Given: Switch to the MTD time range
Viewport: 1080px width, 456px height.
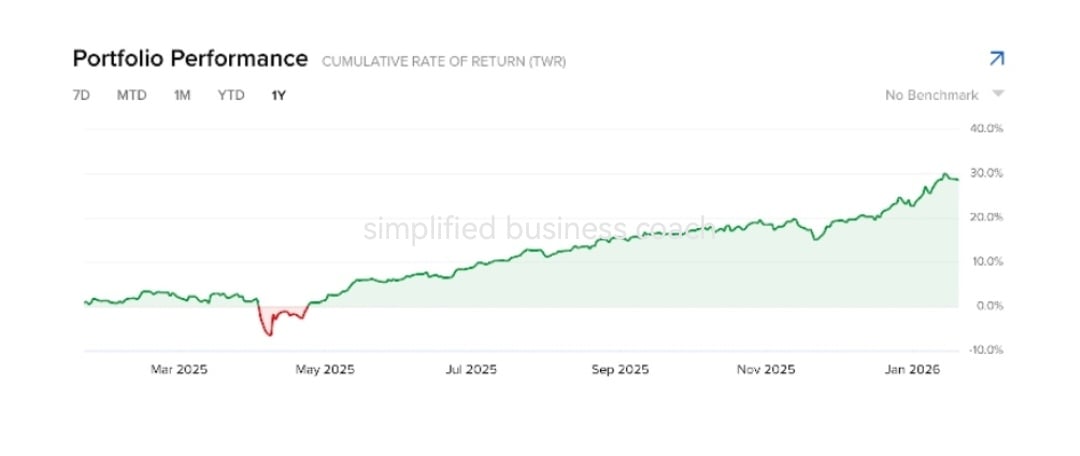Looking at the screenshot, I should [132, 95].
